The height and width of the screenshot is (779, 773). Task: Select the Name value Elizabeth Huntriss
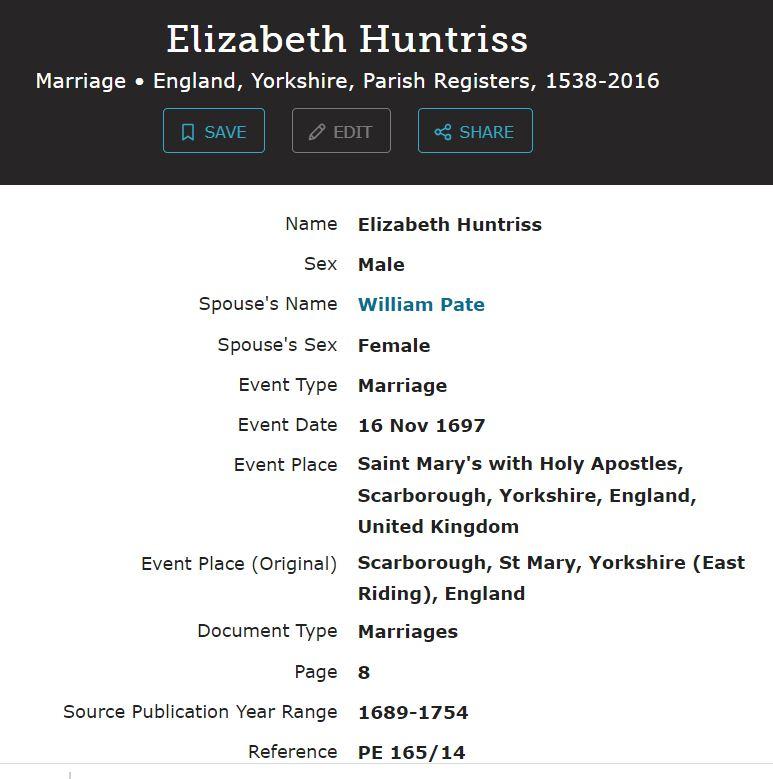[449, 225]
